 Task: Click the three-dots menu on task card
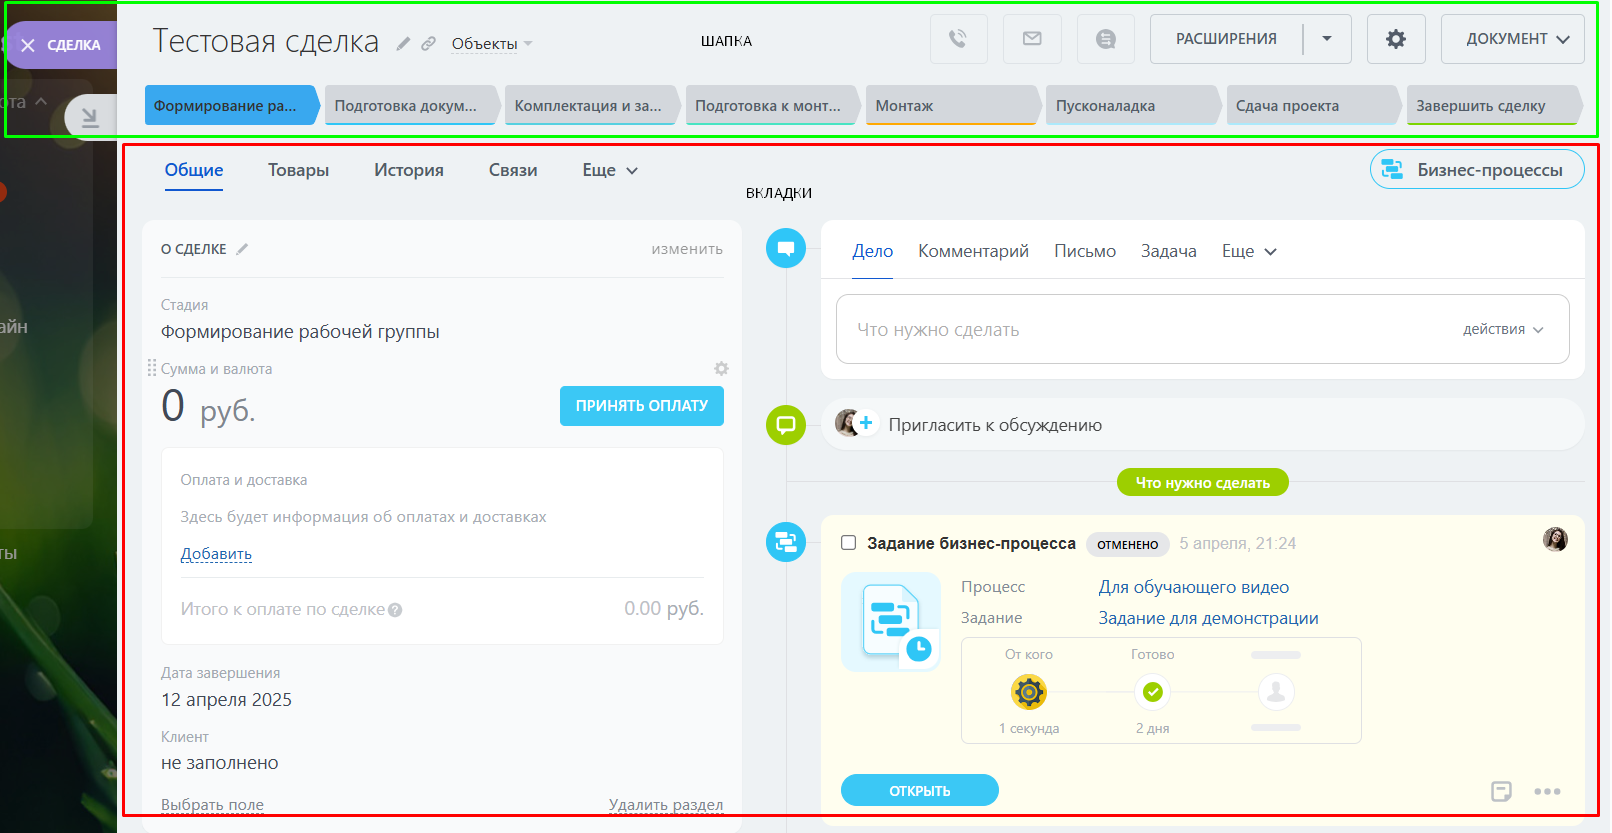(1547, 791)
